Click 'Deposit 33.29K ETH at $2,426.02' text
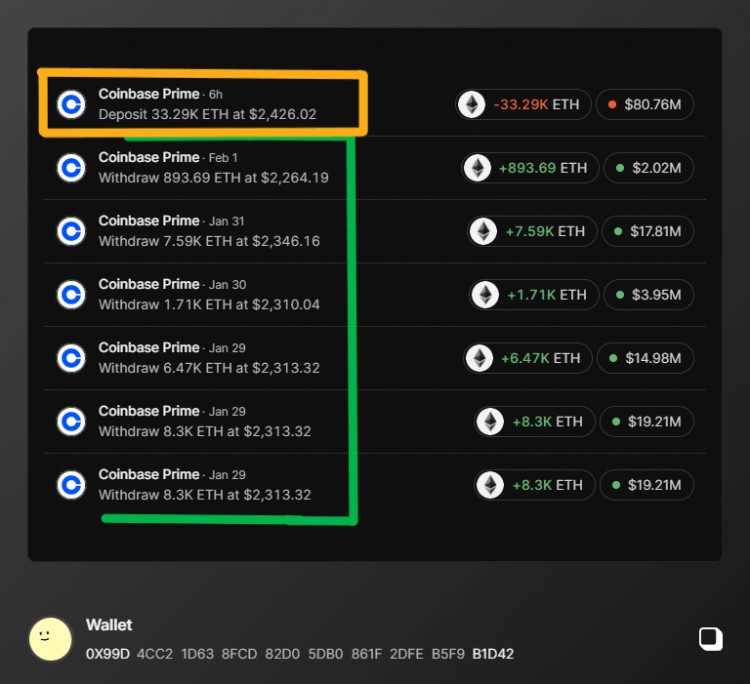The height and width of the screenshot is (684, 750). [x=207, y=114]
